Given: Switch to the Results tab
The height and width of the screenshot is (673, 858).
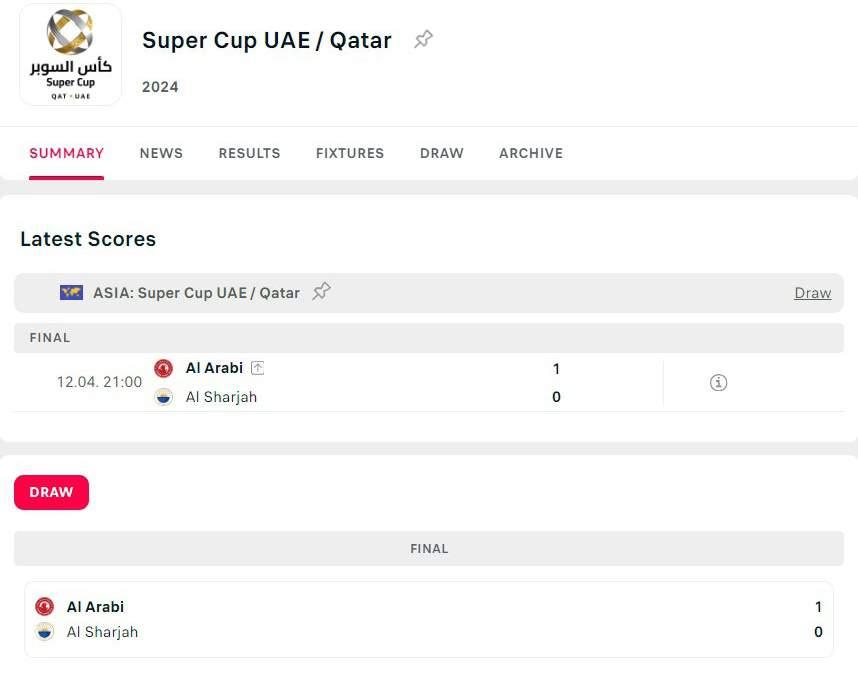Looking at the screenshot, I should point(249,153).
